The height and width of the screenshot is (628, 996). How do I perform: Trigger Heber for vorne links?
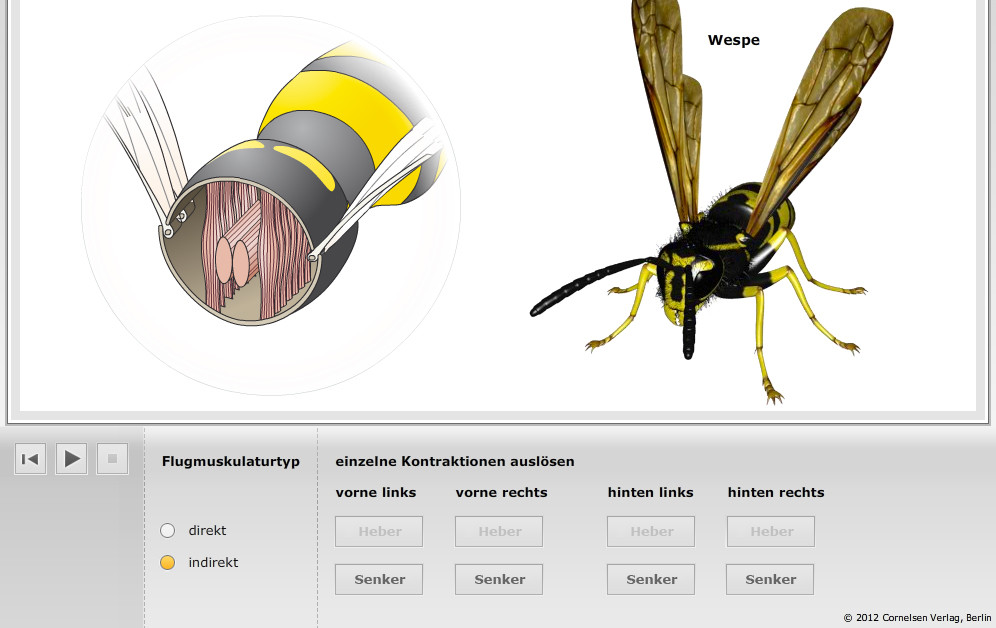[379, 532]
